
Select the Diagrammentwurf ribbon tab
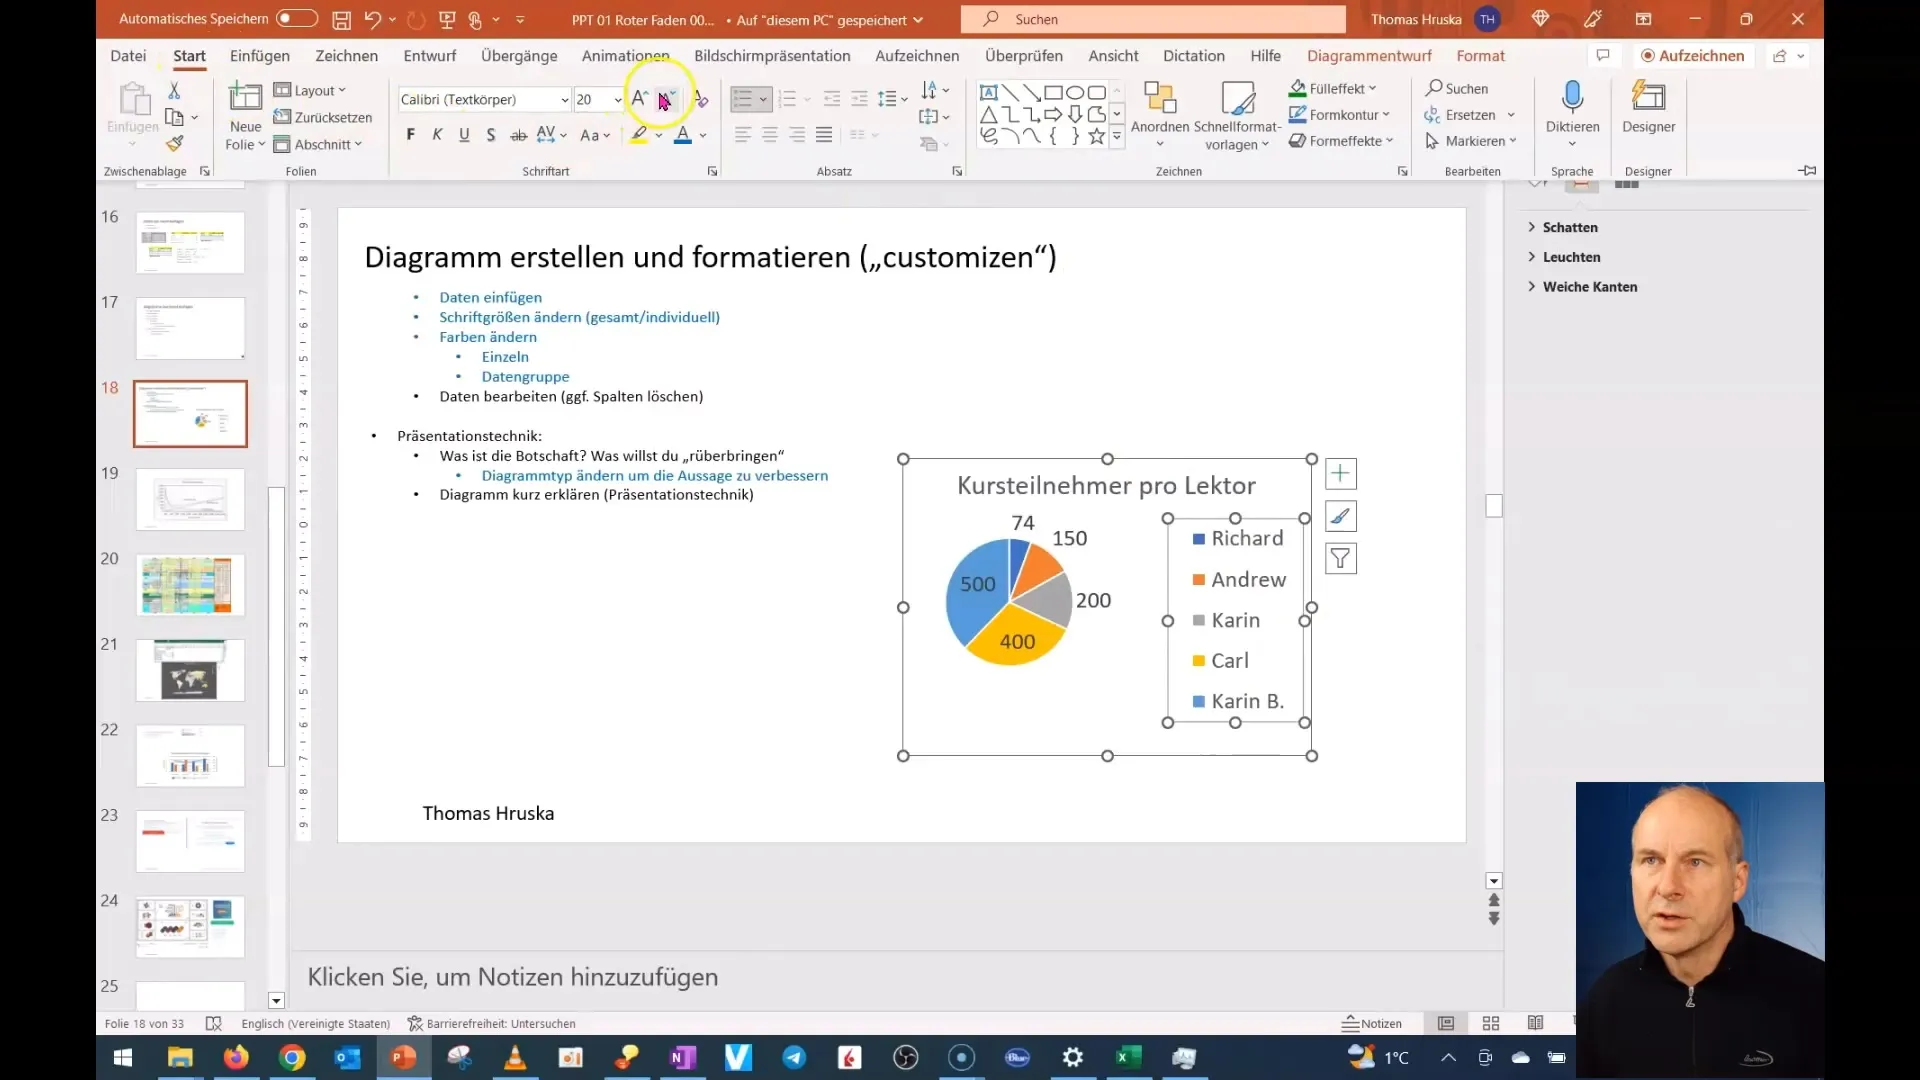click(1369, 55)
